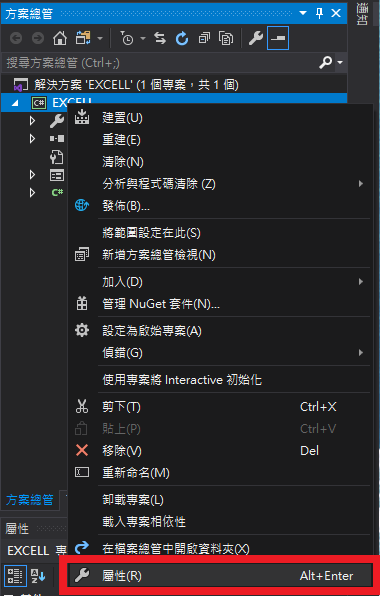Toggle categorized view in Properties panel
Image resolution: width=380 pixels, height=596 pixels.
point(15,576)
